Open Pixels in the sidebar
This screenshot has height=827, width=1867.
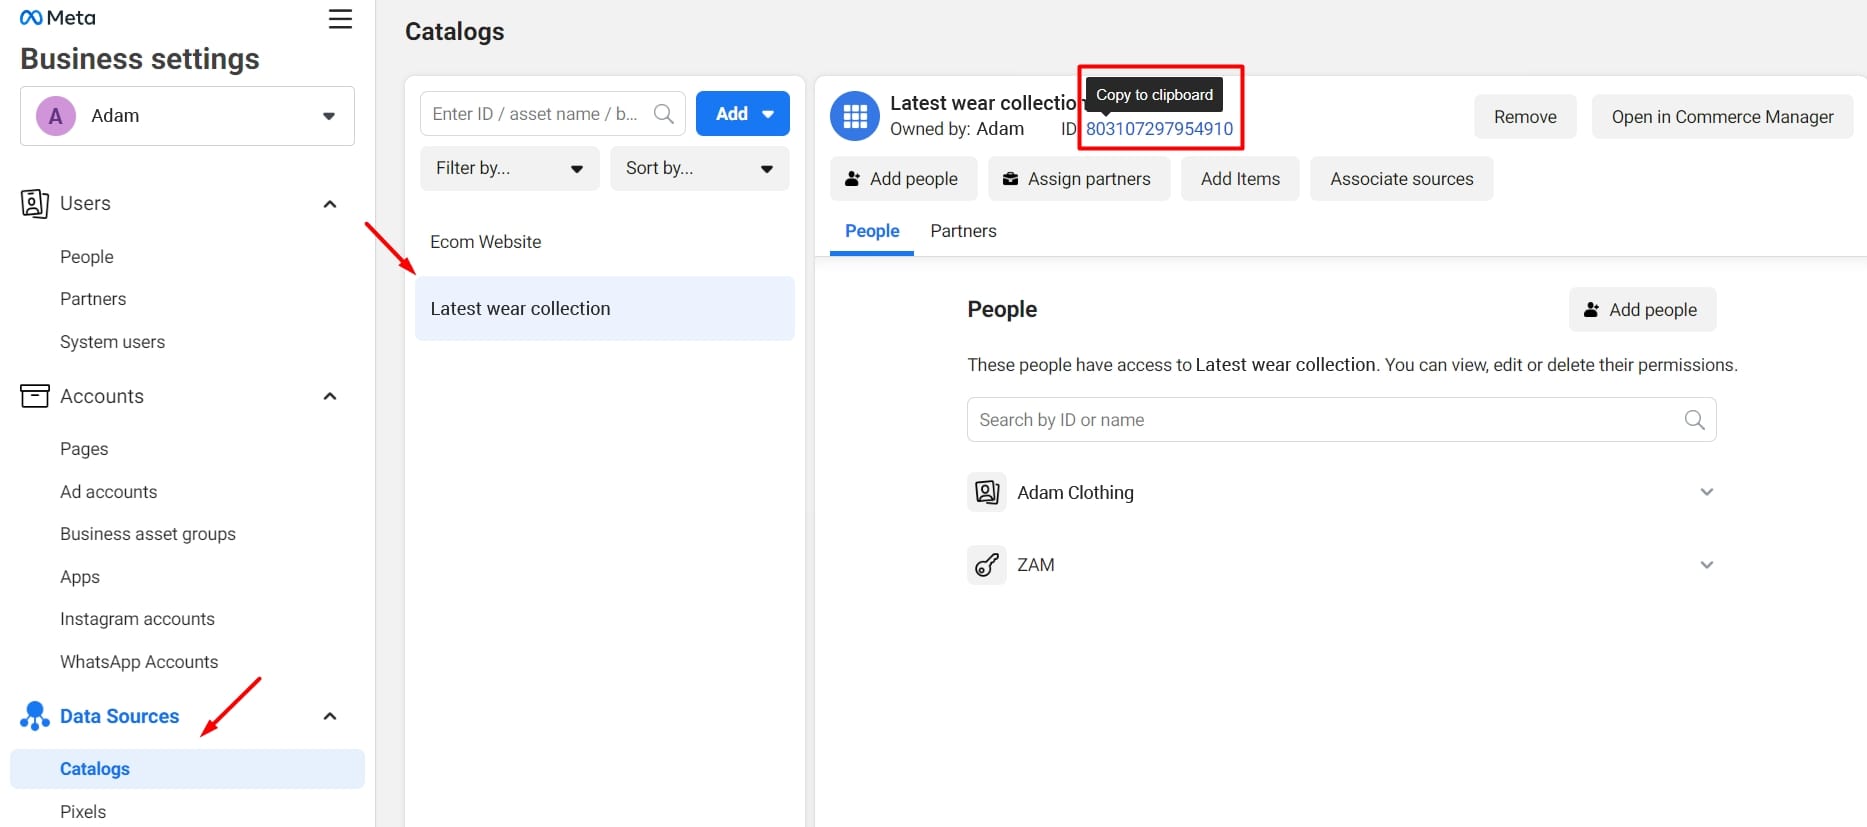click(x=83, y=812)
